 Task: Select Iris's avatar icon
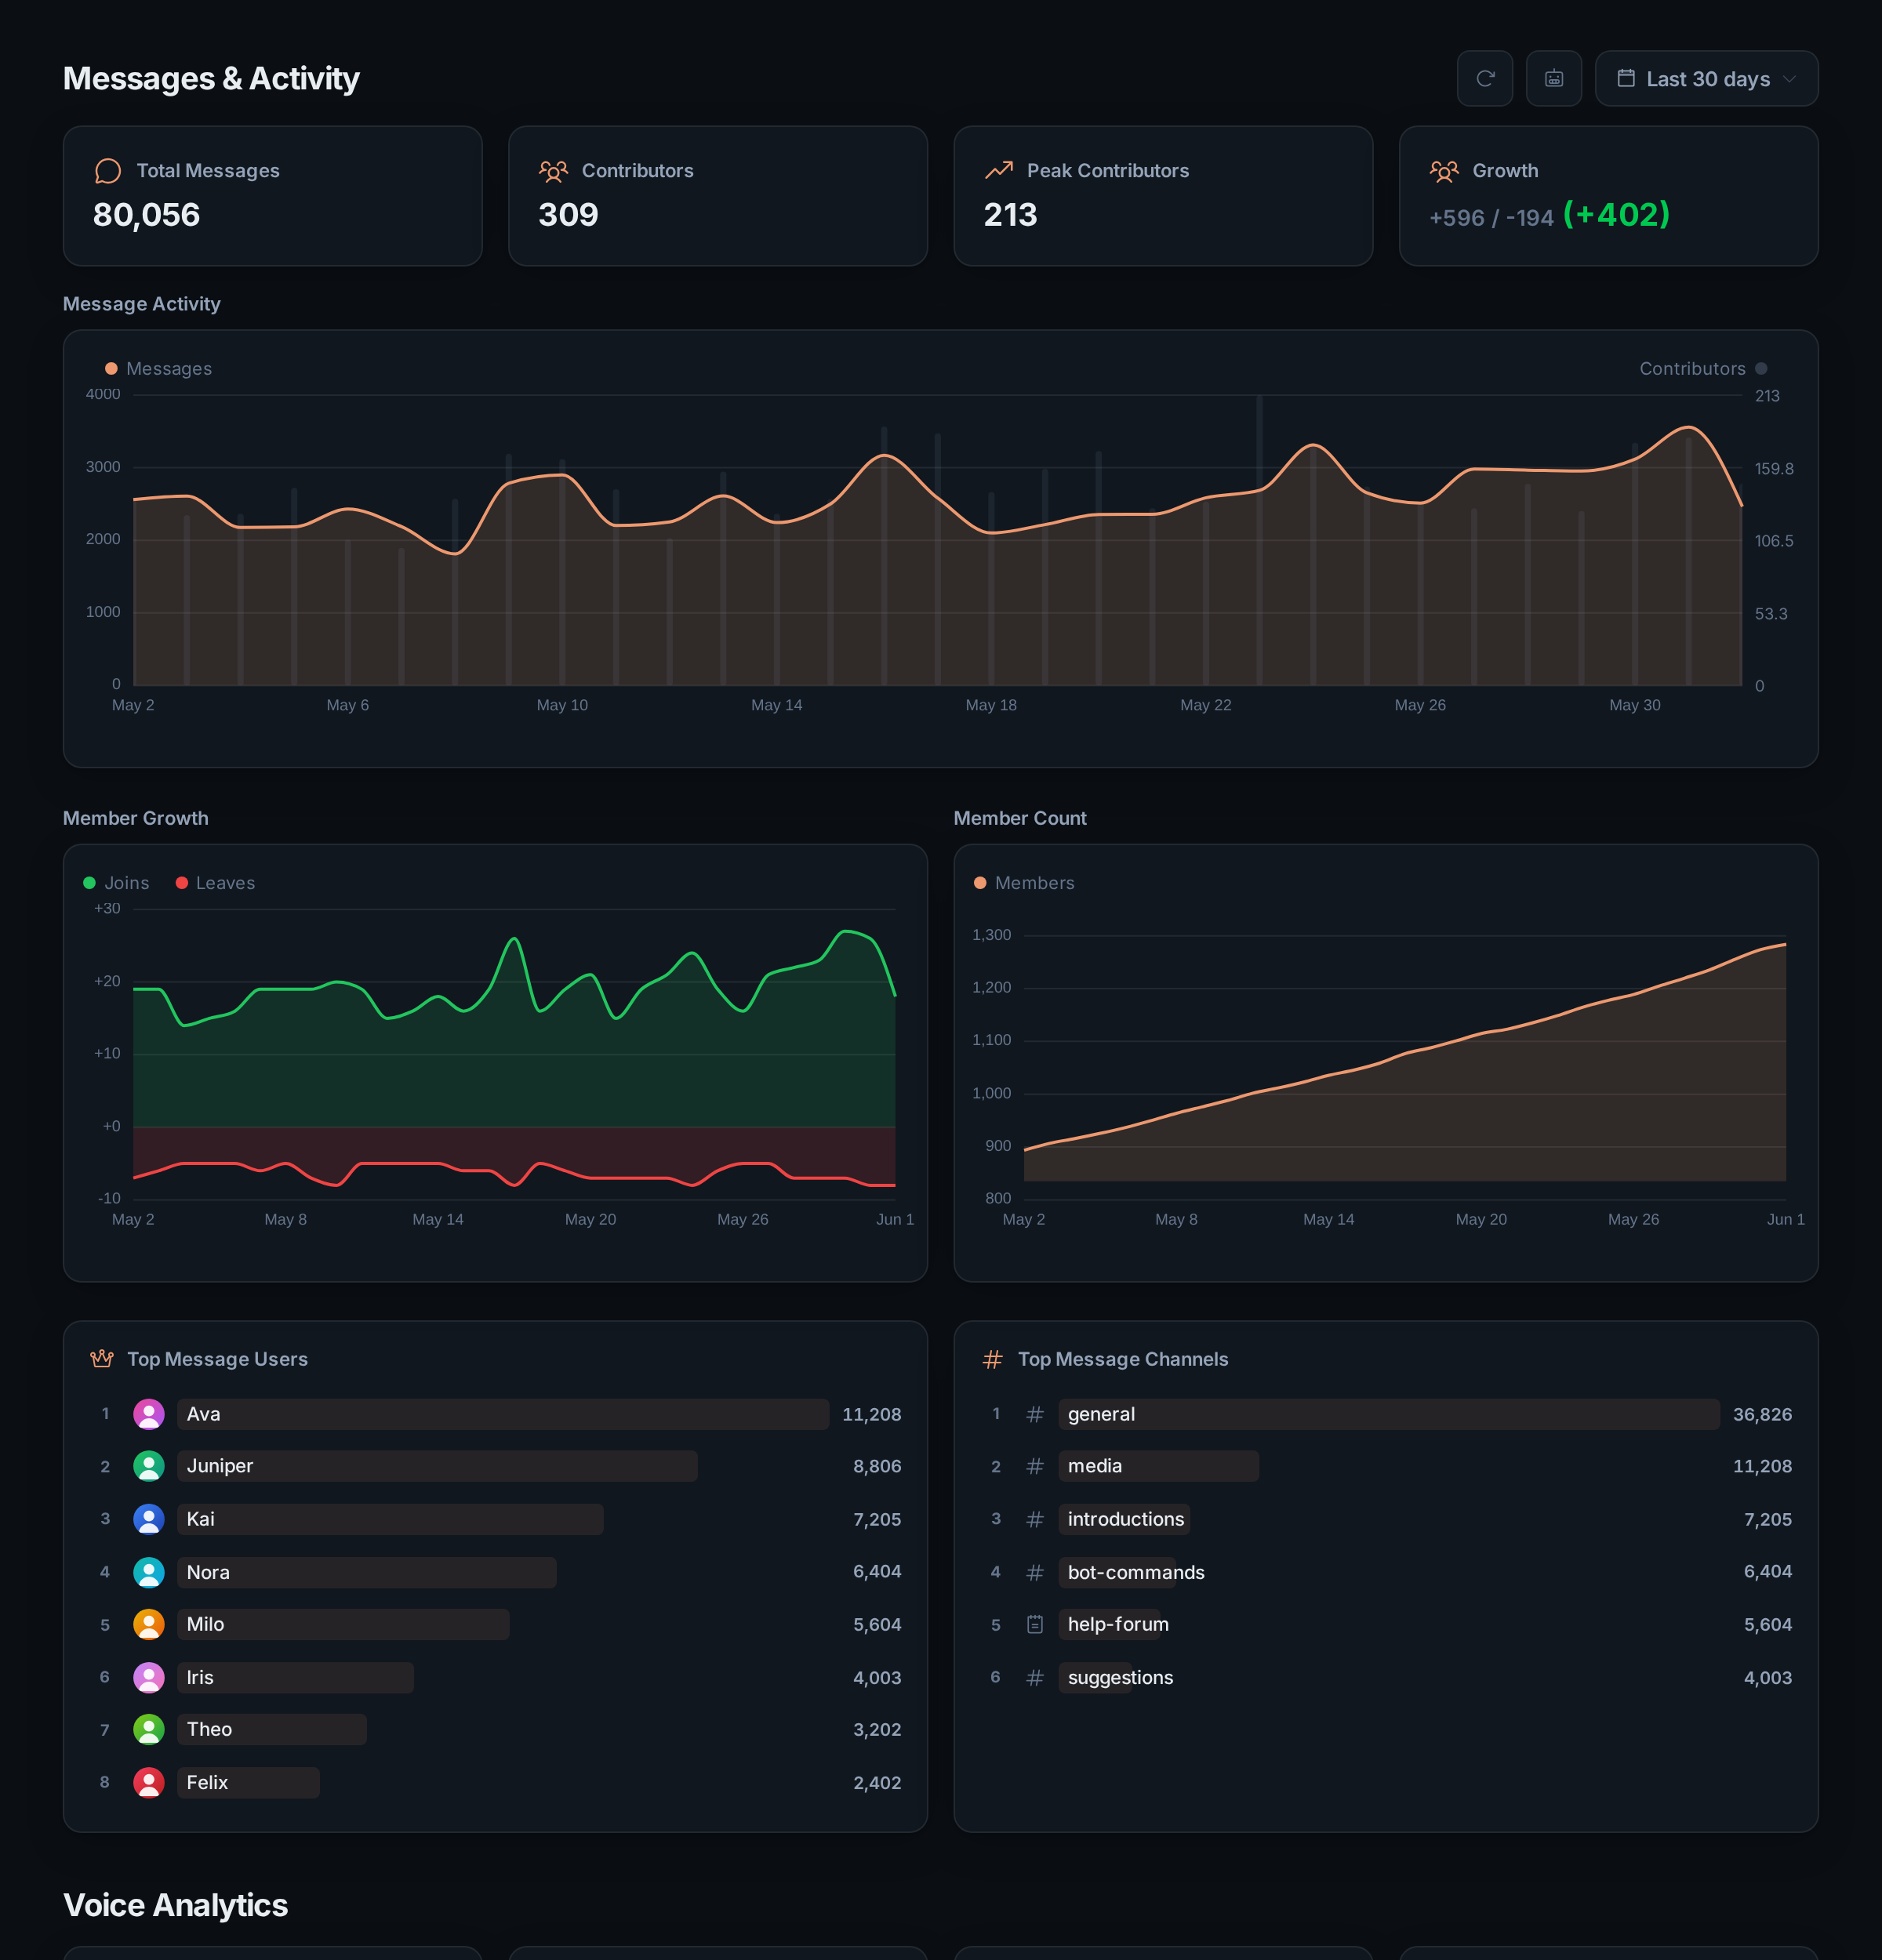(149, 1677)
